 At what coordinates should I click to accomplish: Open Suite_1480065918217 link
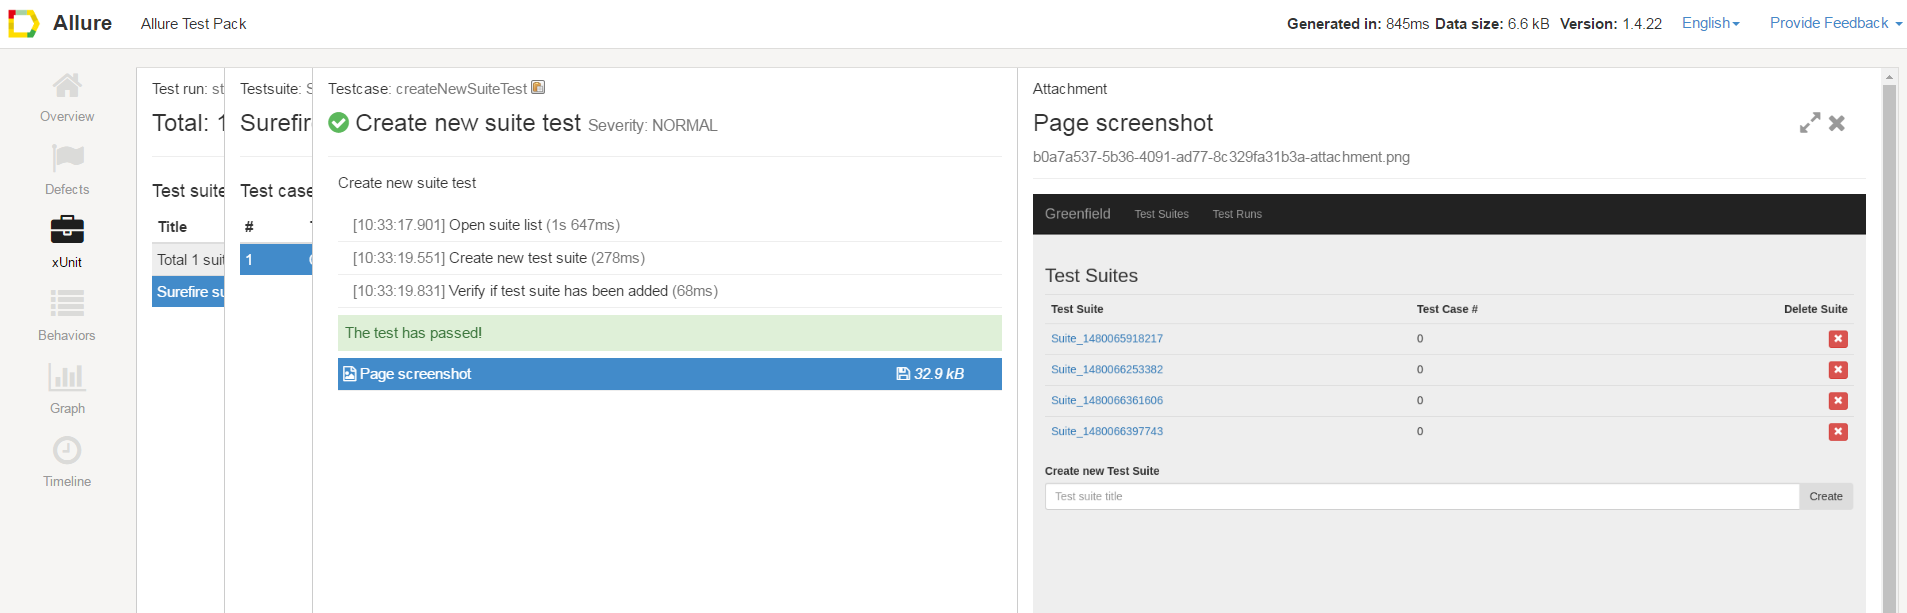tap(1106, 339)
